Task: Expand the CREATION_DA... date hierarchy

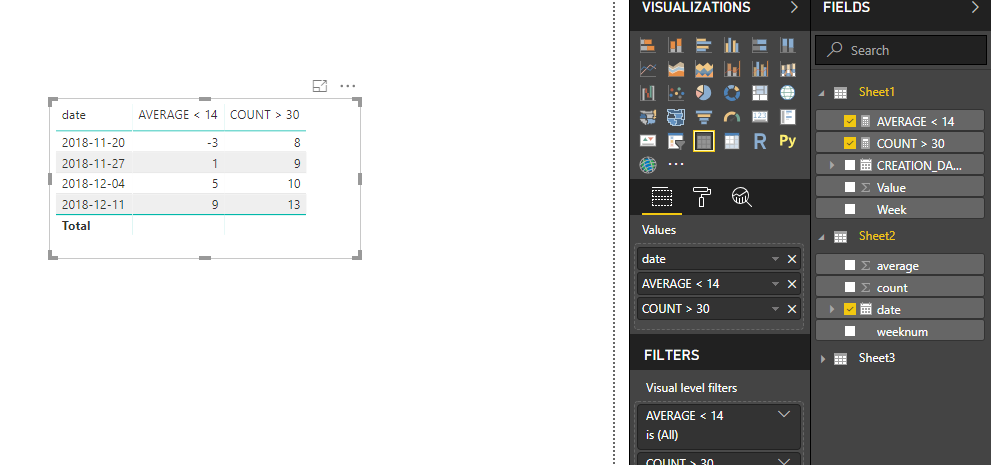Action: pyautogui.click(x=832, y=165)
